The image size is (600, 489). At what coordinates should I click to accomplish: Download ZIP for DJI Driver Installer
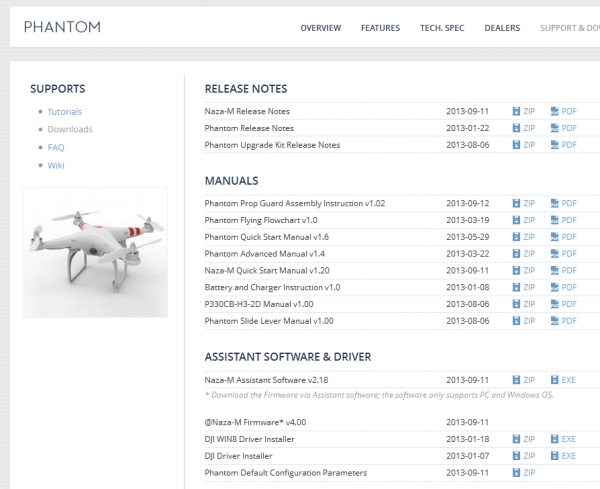tap(523, 456)
